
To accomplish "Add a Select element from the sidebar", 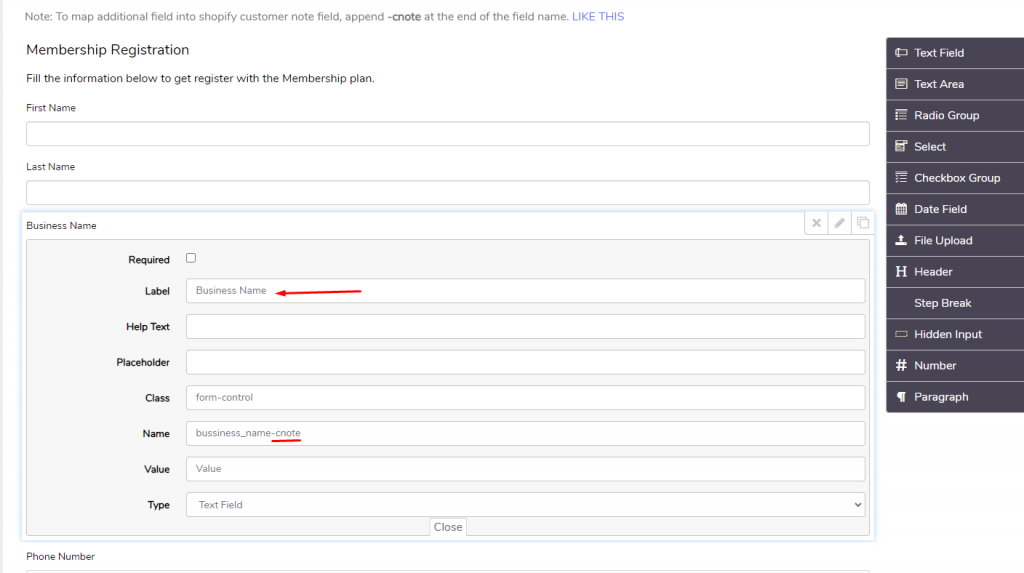I will point(955,147).
